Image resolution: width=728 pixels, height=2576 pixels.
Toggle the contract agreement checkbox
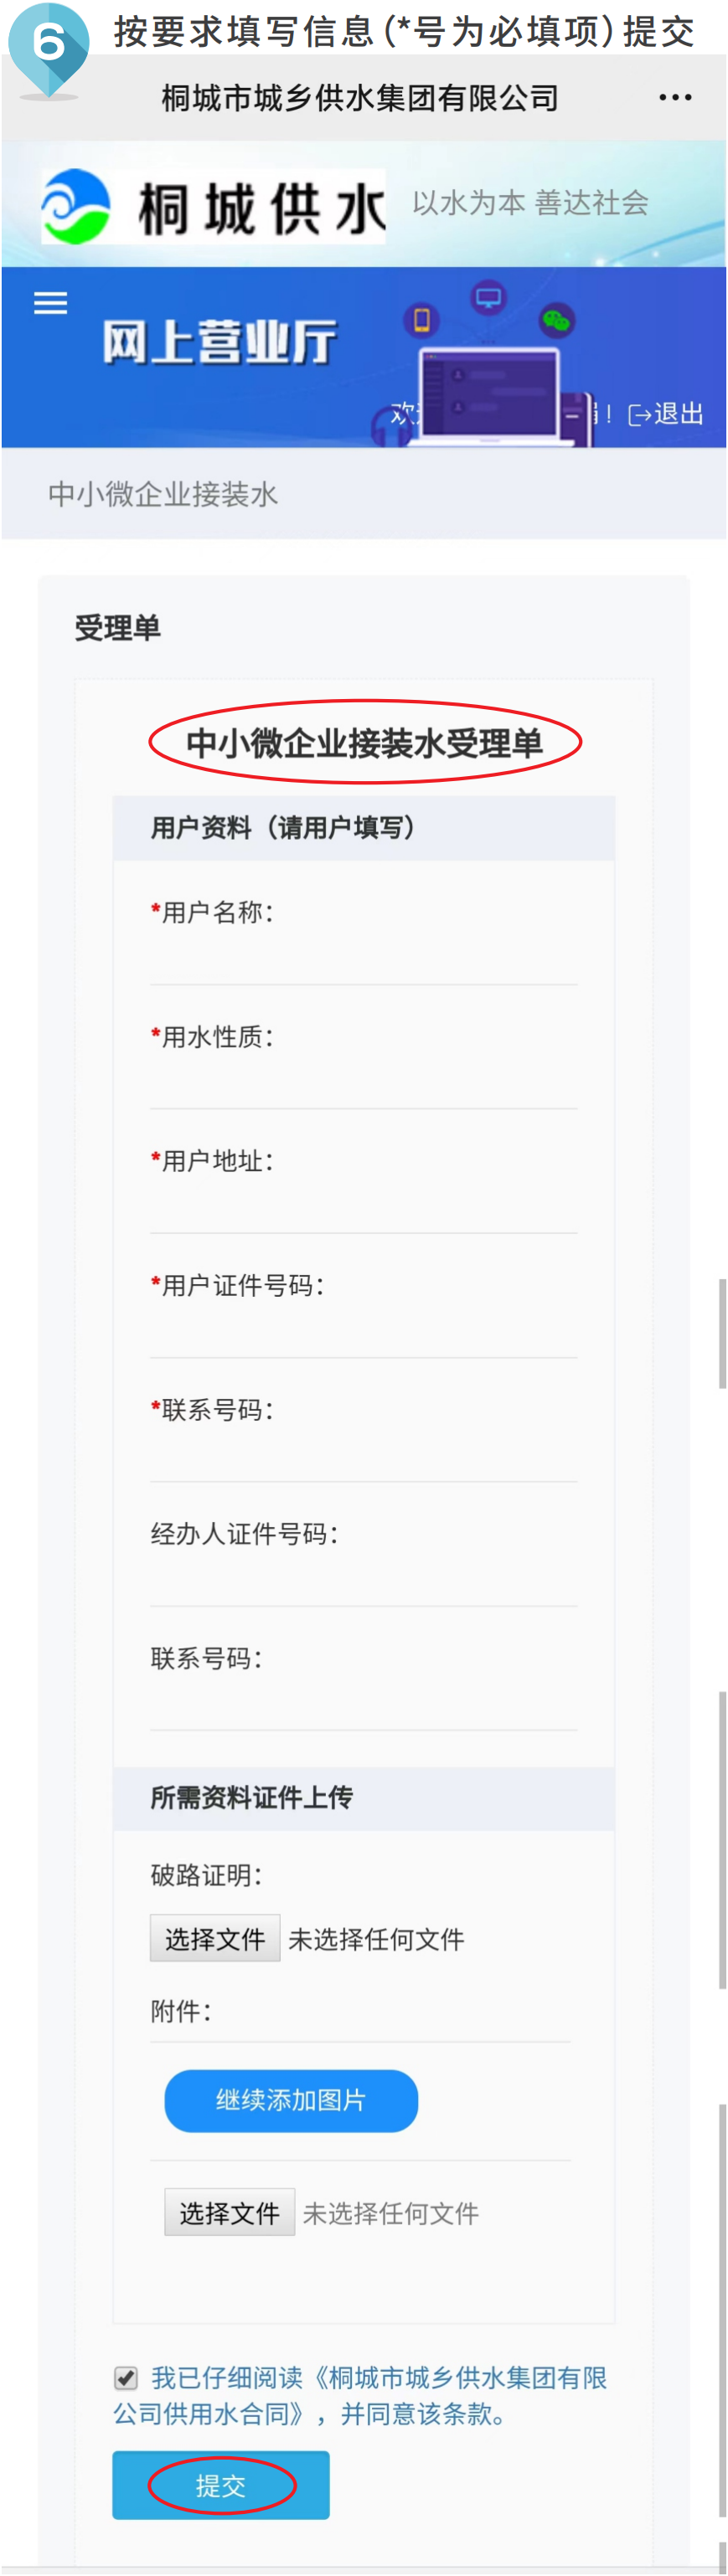coord(126,2378)
